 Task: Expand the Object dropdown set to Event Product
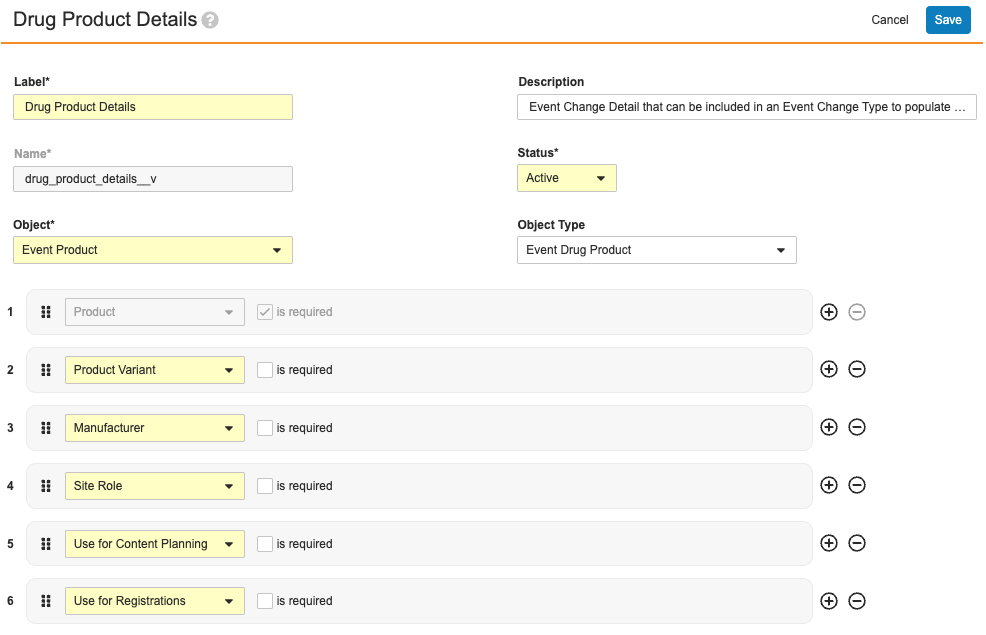(x=153, y=250)
